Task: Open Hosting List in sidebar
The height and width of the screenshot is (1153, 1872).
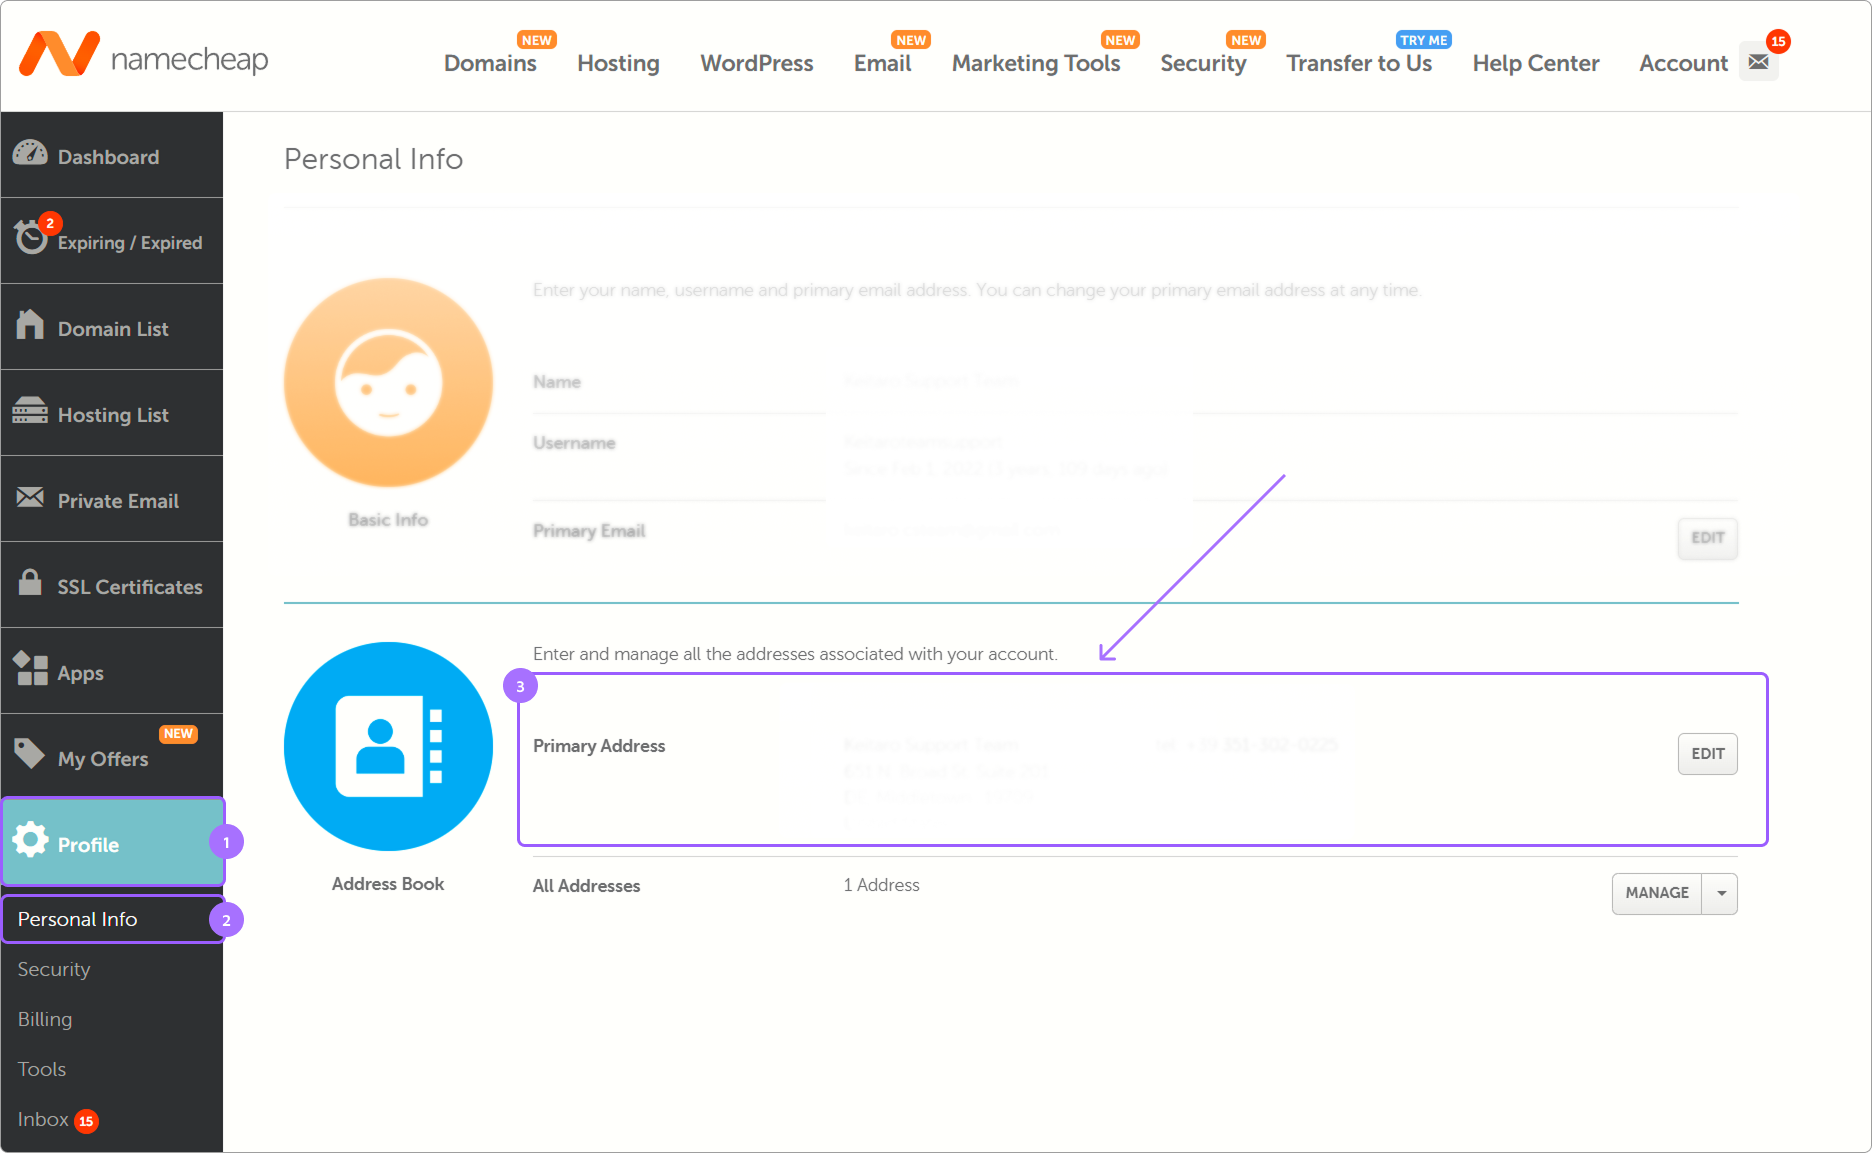Action: (x=112, y=413)
